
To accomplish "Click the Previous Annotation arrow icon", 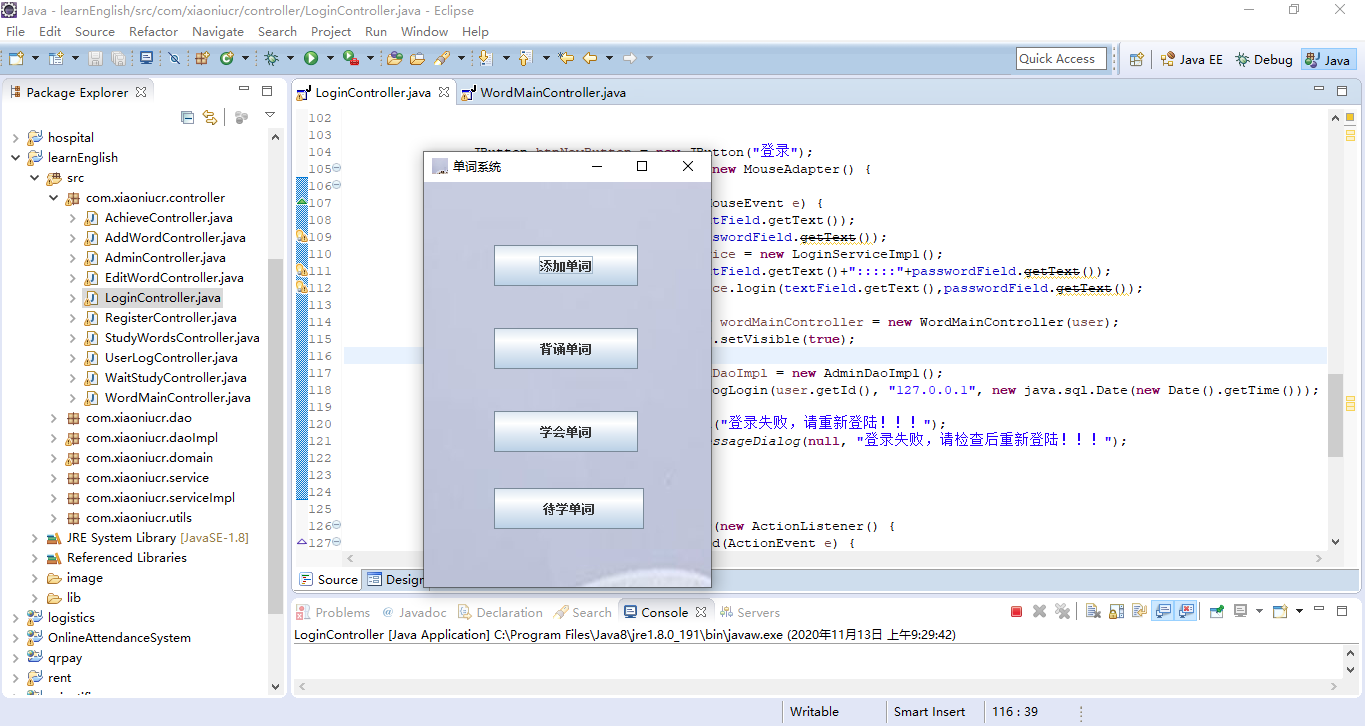I will (x=527, y=58).
